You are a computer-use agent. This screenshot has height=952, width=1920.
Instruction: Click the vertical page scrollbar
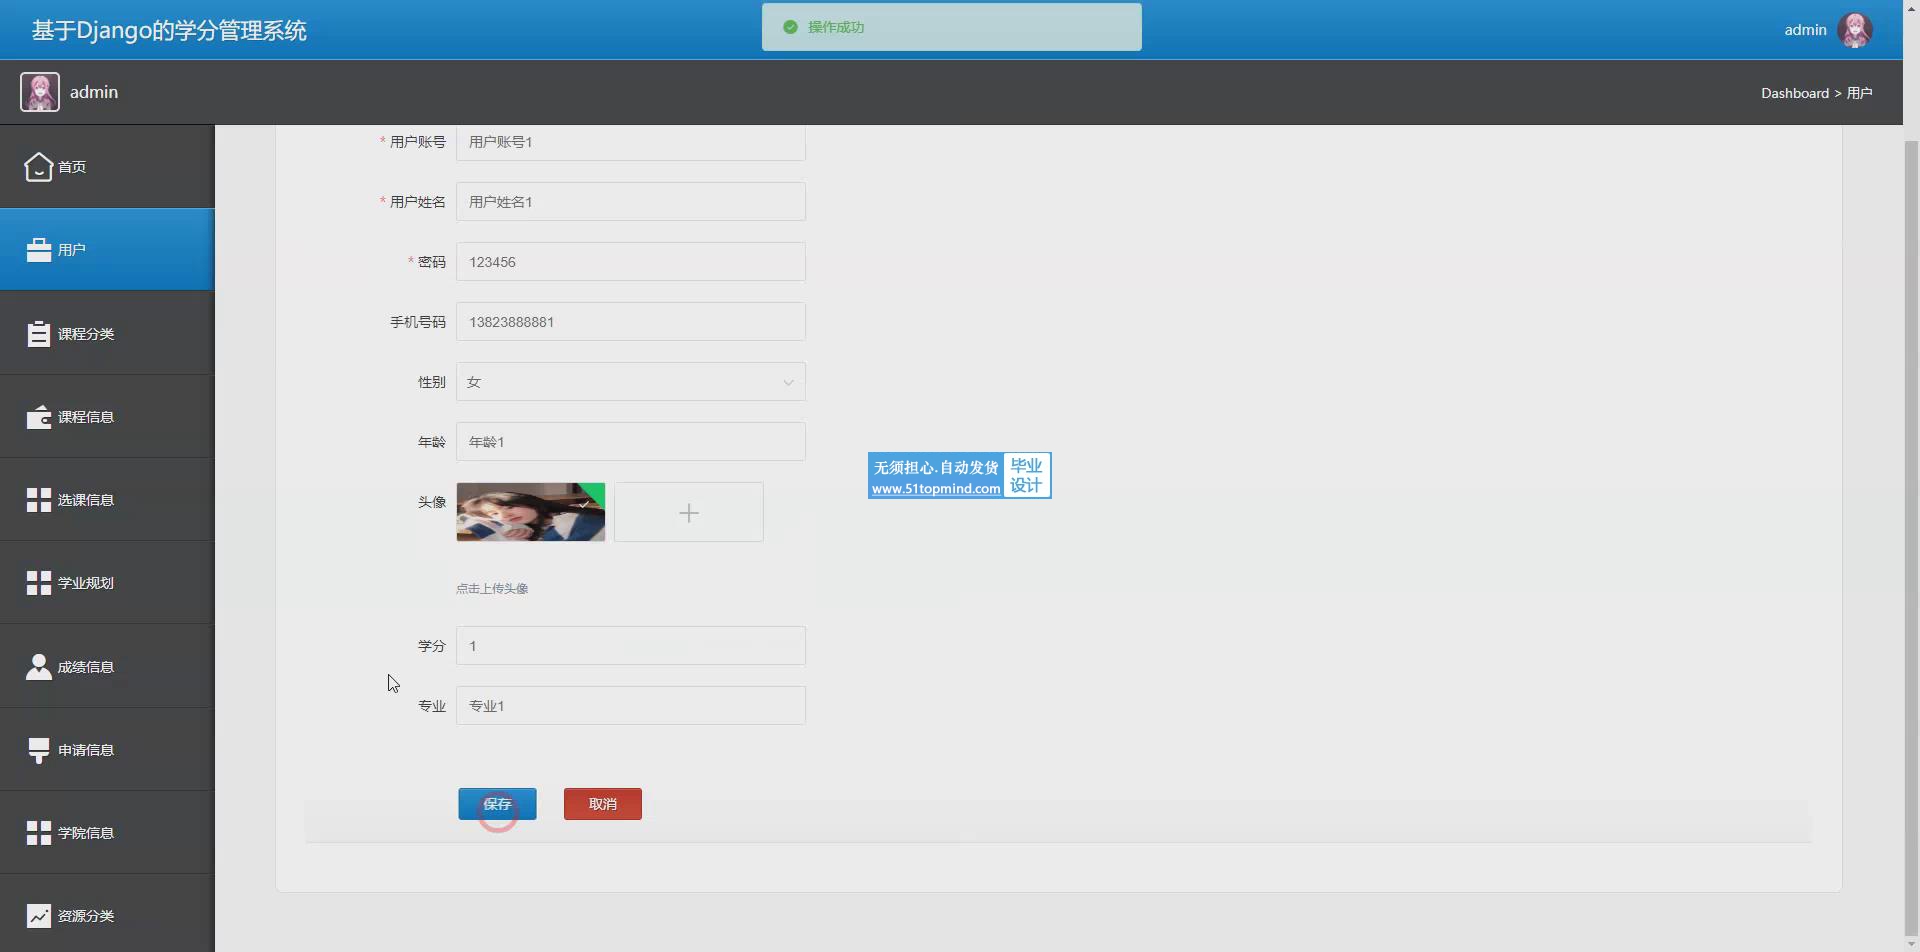[1911, 540]
